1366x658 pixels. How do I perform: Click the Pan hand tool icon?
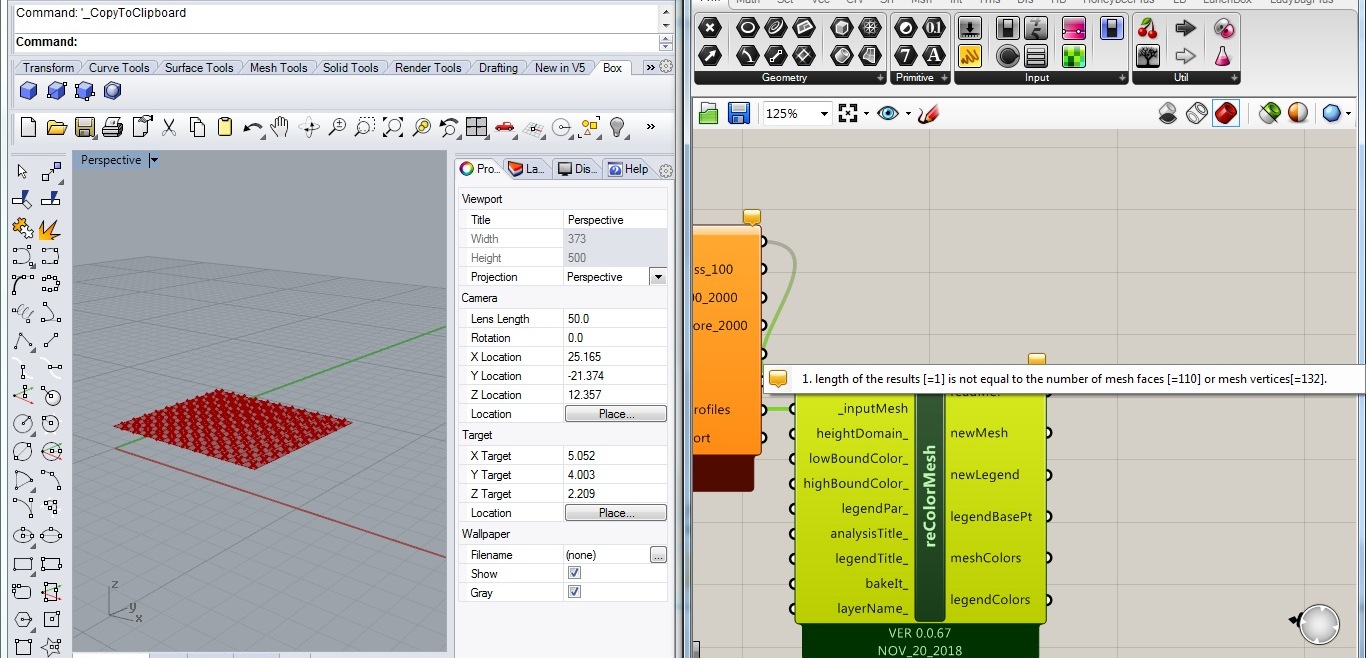(x=281, y=127)
